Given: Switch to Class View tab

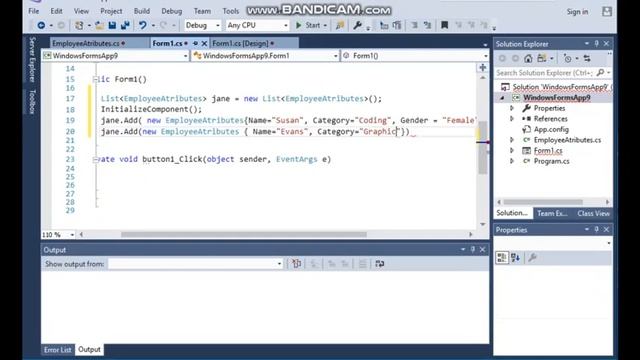Looking at the screenshot, I should coord(593,213).
